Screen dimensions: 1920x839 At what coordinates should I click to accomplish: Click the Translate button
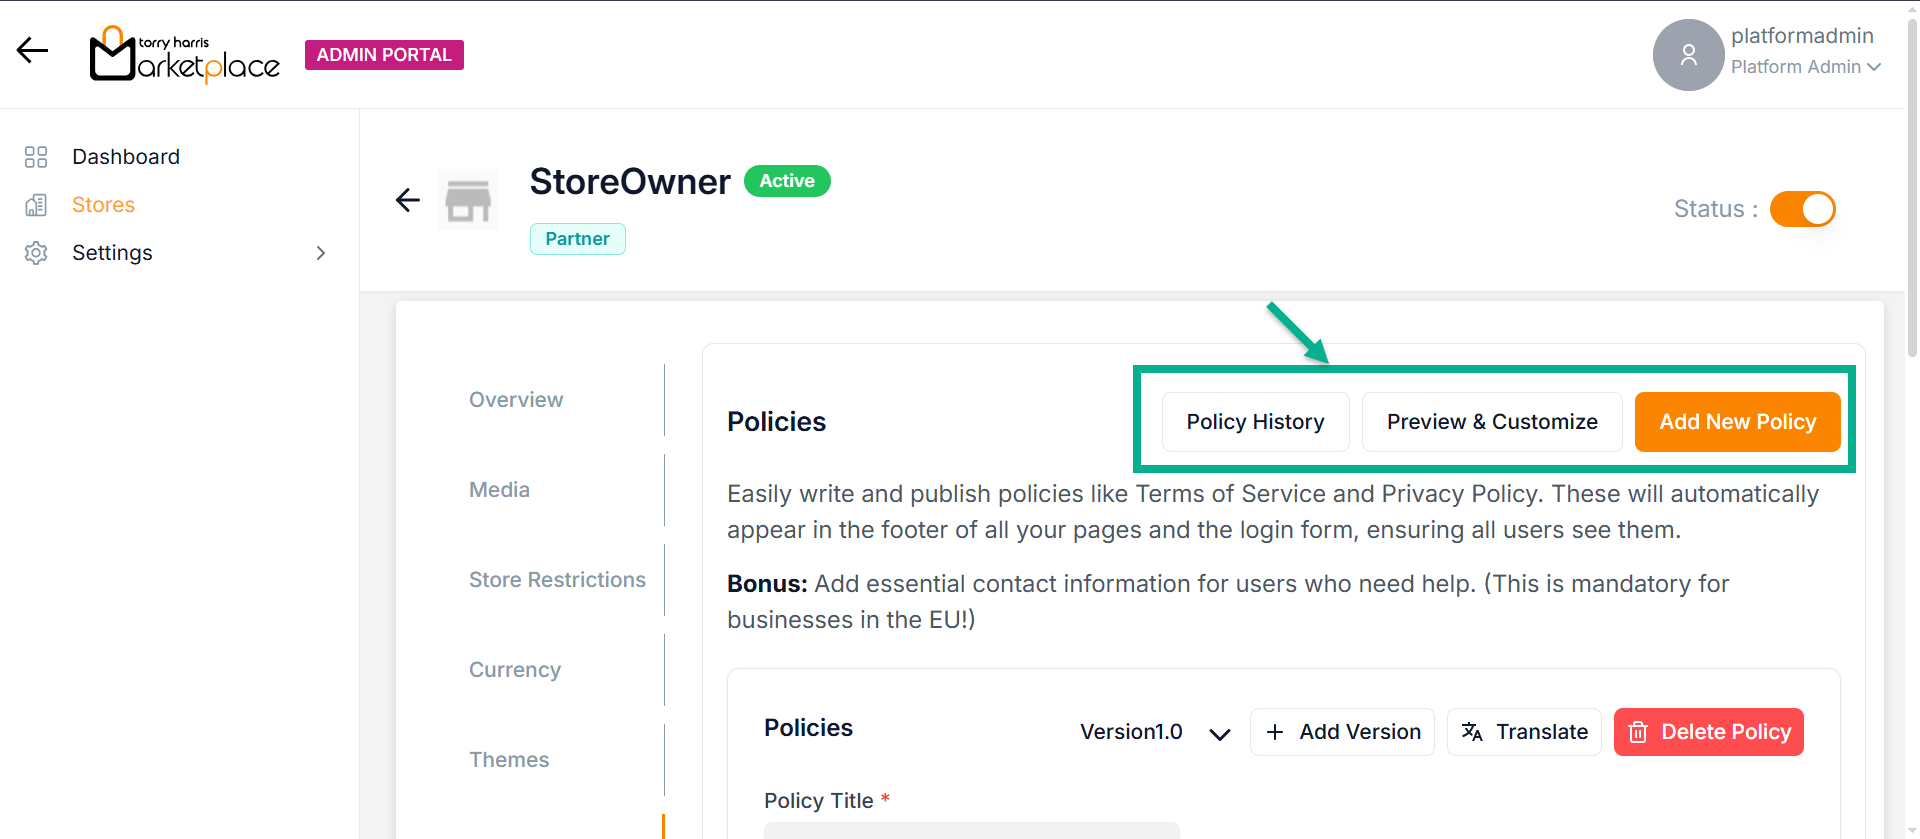(x=1524, y=732)
